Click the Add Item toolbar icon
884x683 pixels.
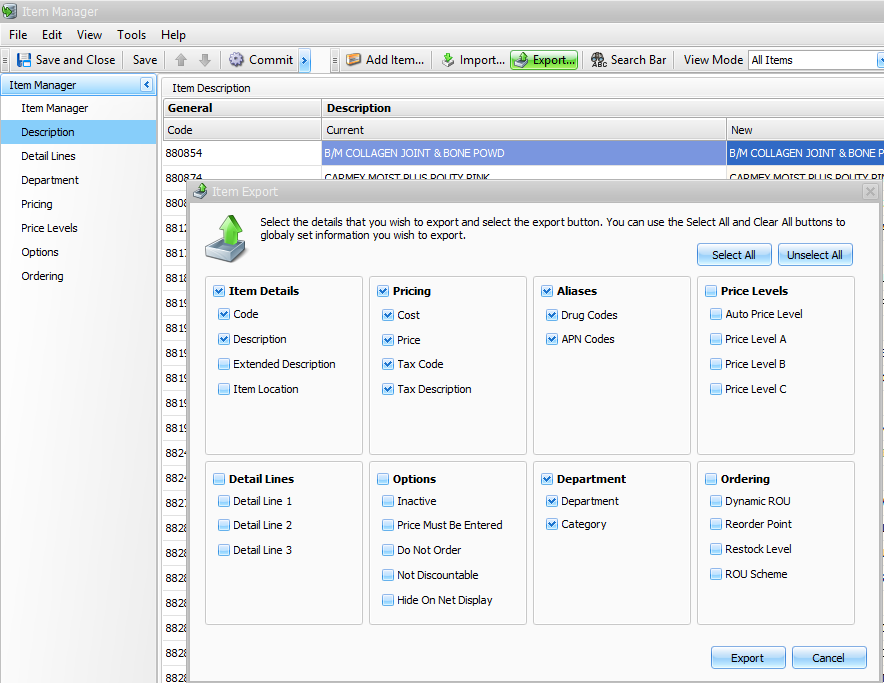354,60
